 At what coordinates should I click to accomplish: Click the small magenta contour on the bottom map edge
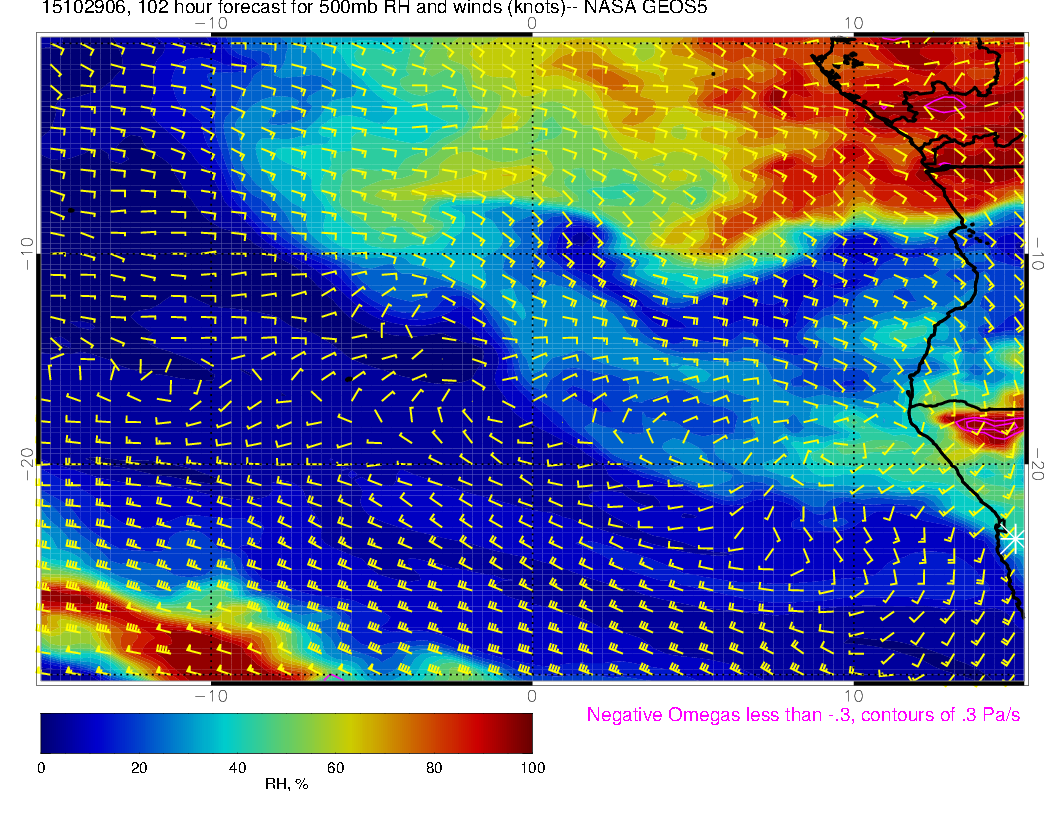[334, 677]
